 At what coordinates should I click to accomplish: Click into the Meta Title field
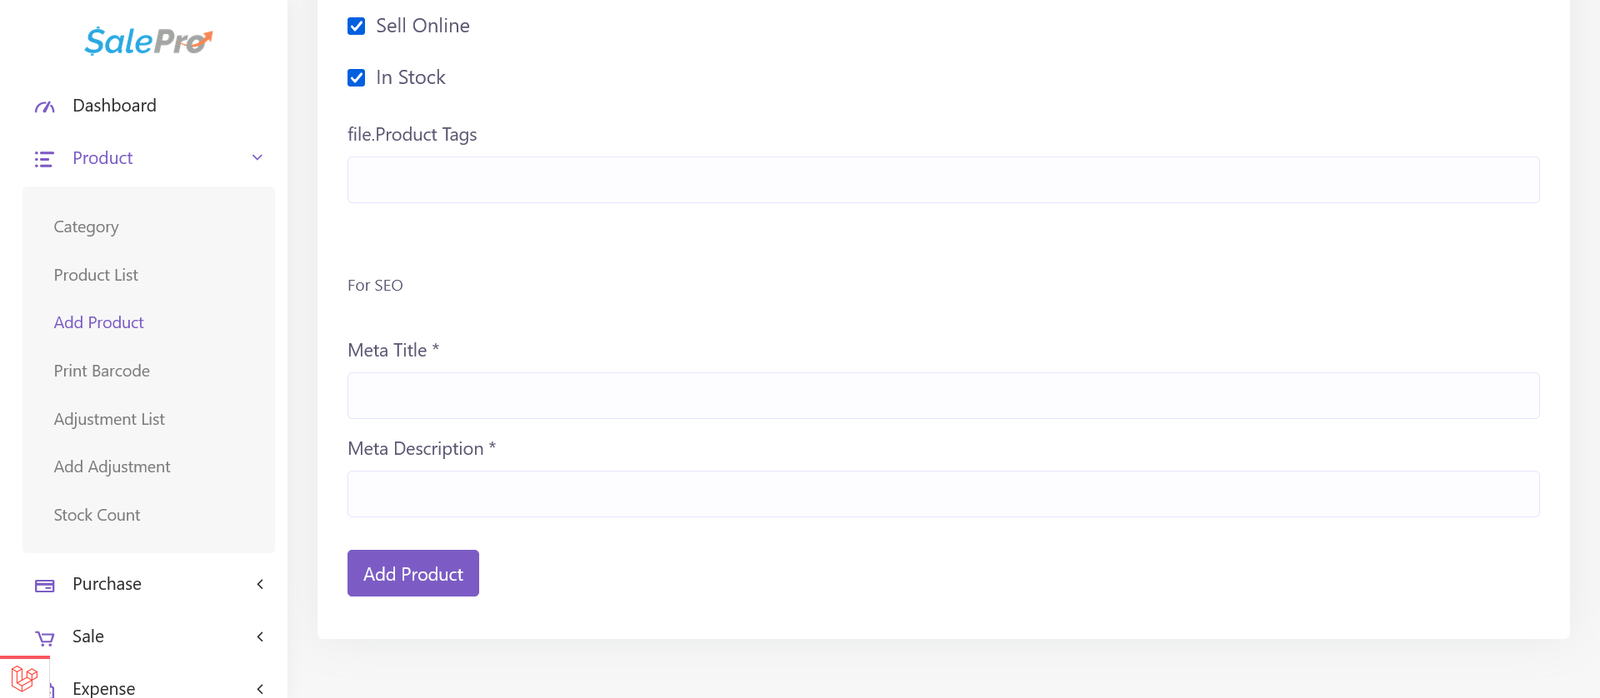(x=943, y=396)
